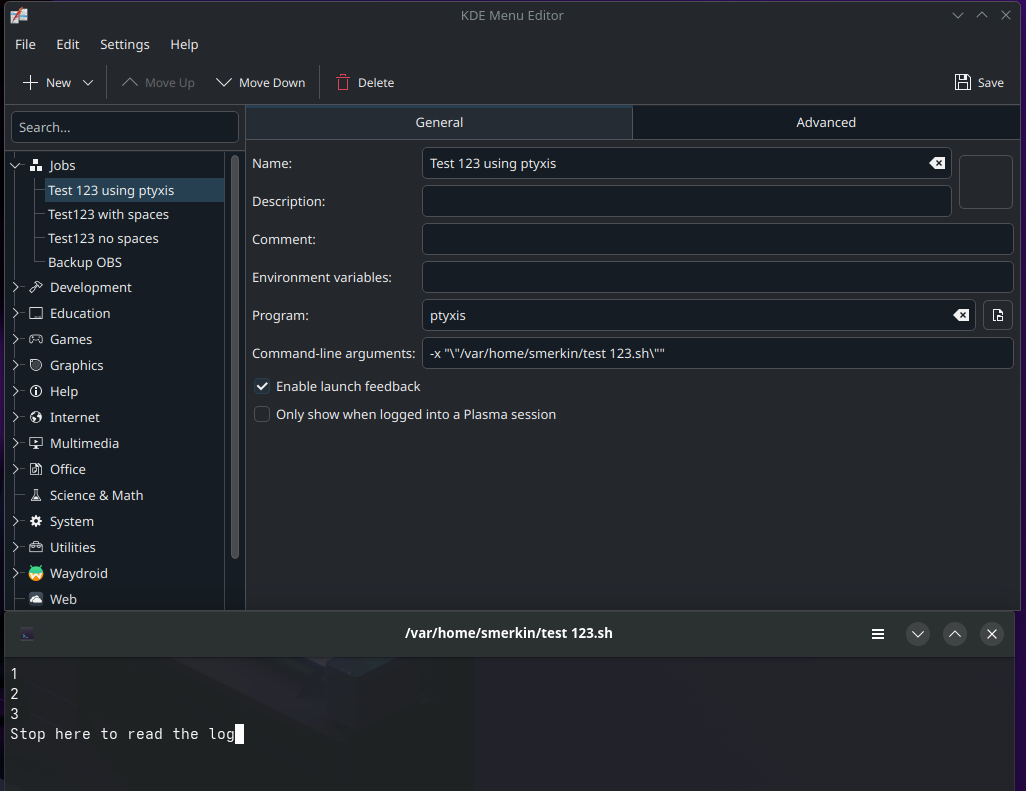This screenshot has width=1026, height=791.
Task: Enable showing only in Plasma session
Action: tap(261, 413)
